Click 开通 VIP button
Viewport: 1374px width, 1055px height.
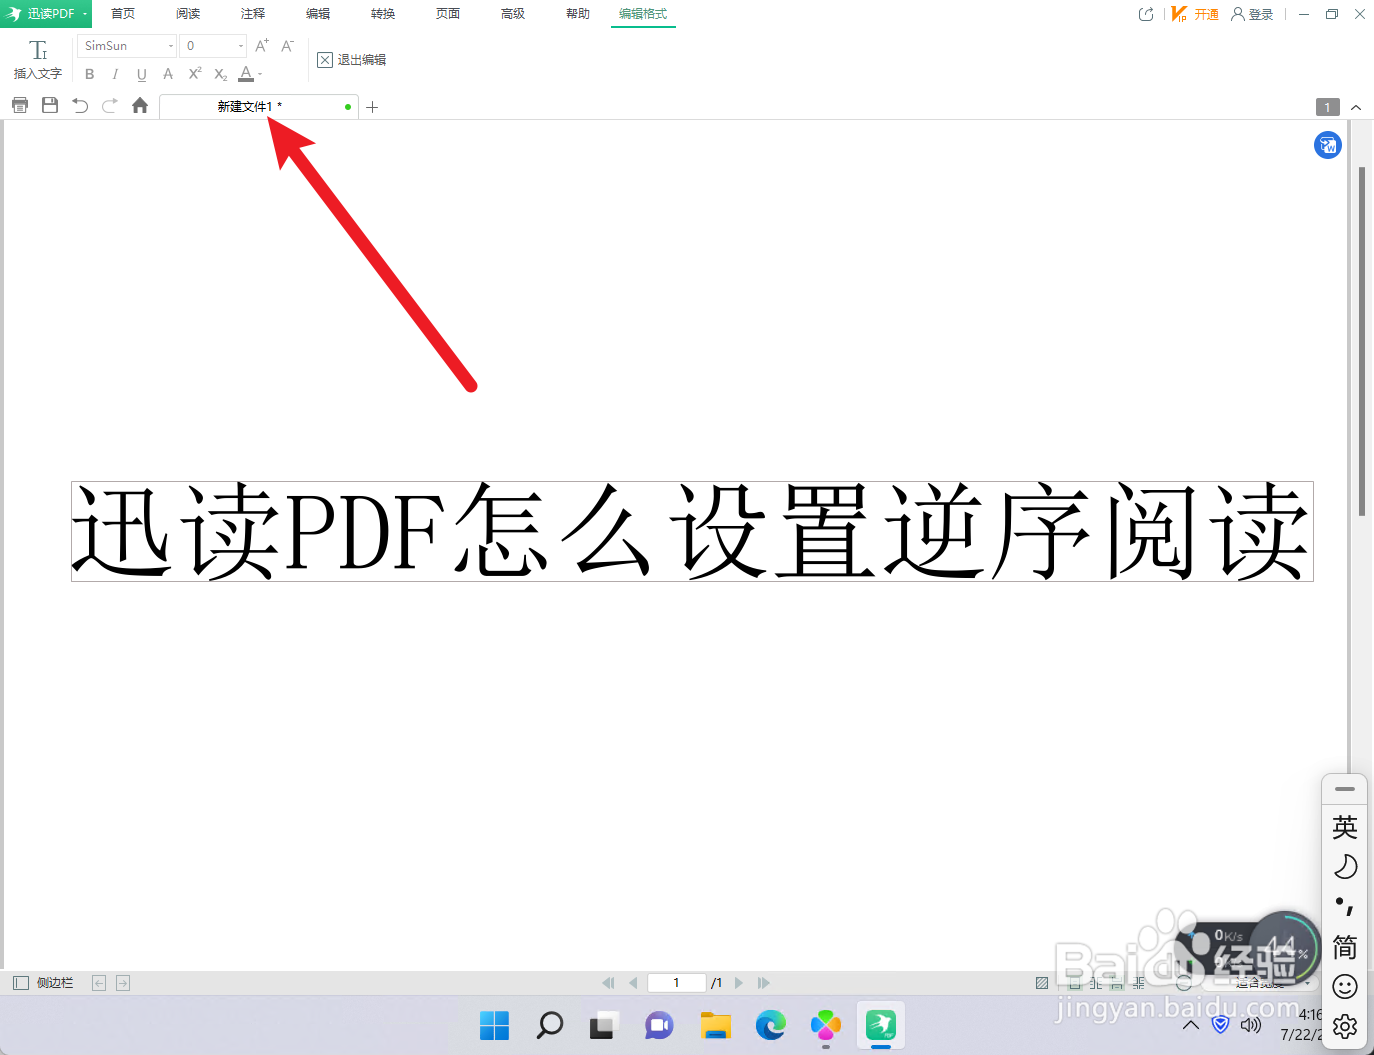(1195, 14)
